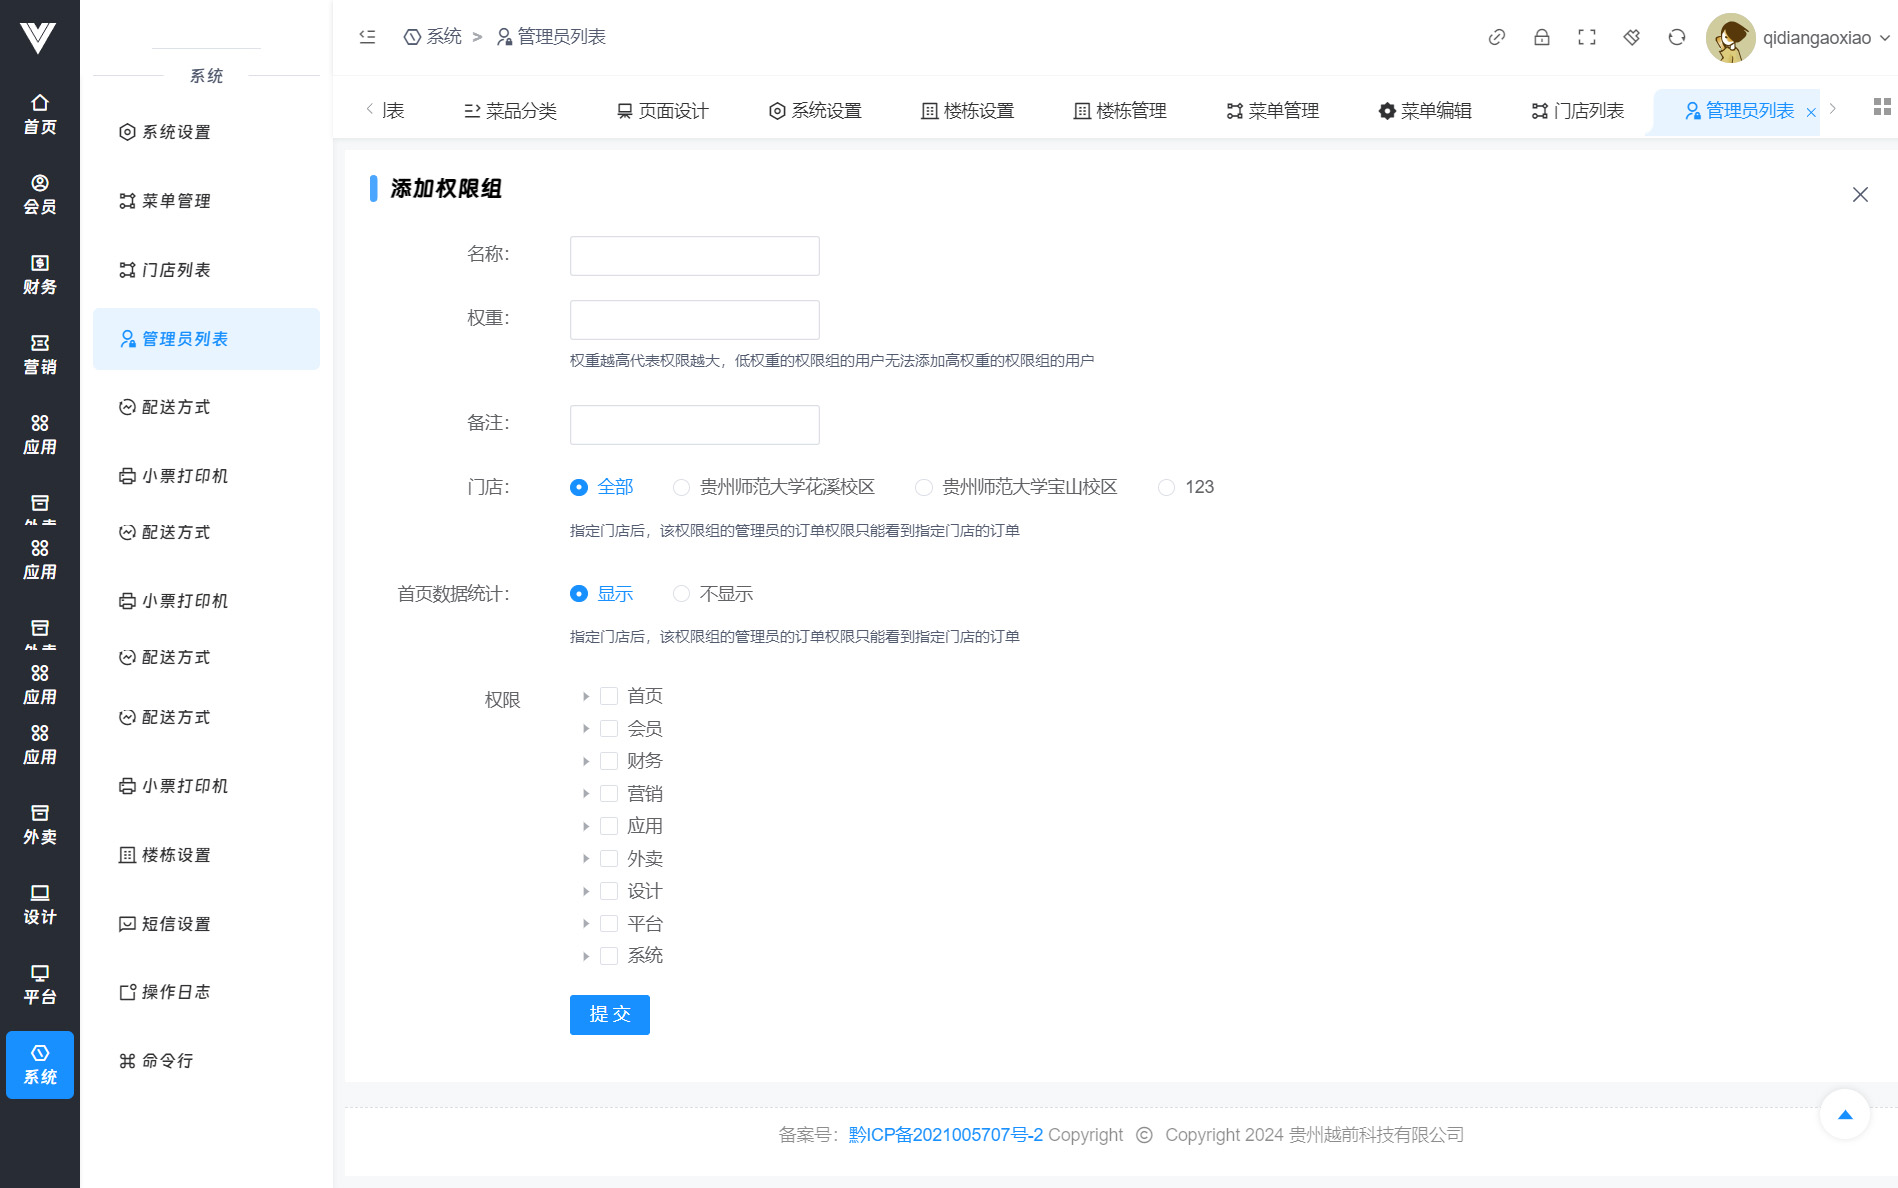Expand the 系统 permission tree node

pos(586,957)
